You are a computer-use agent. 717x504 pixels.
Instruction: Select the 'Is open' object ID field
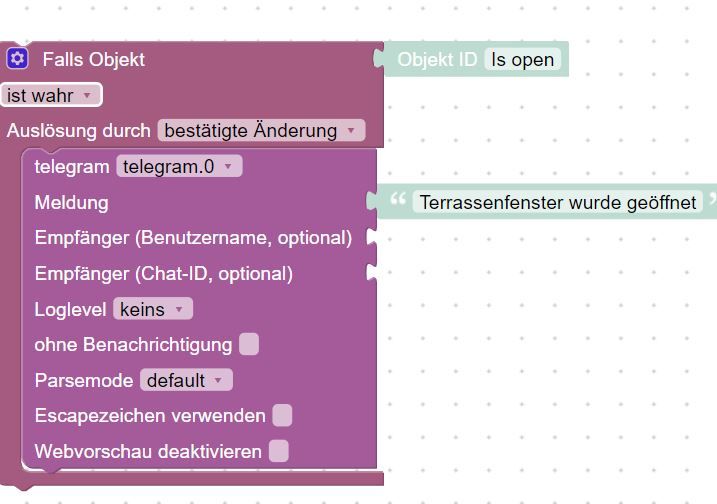point(523,59)
